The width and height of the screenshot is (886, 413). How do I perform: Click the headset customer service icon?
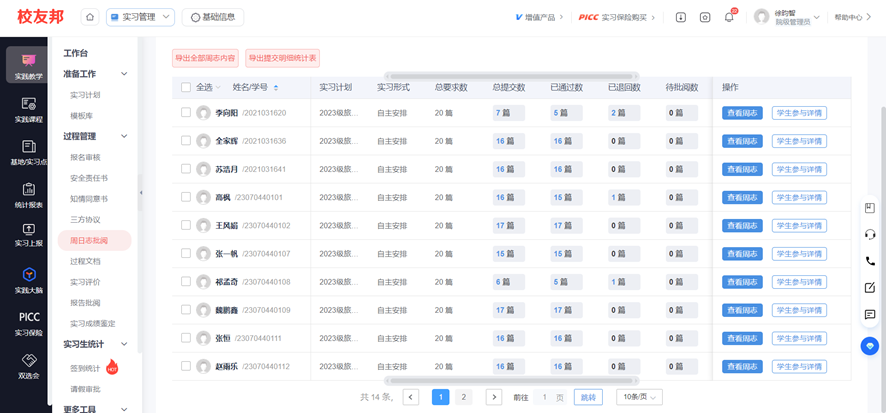(869, 235)
